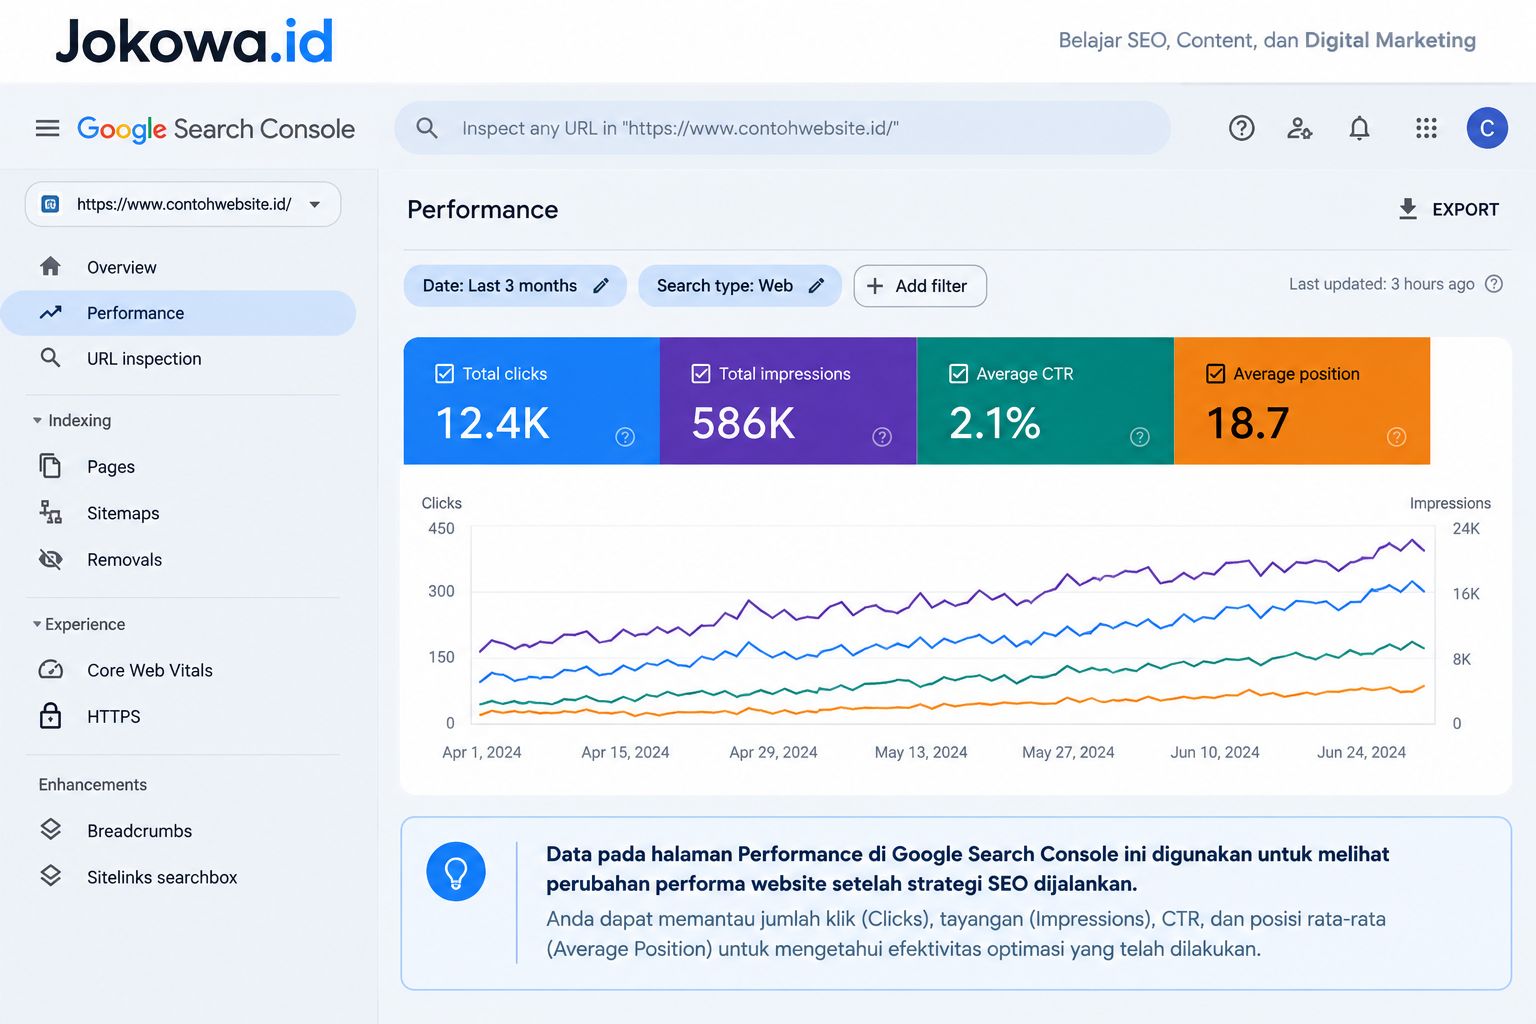
Task: Open the property selector dropdown arrow
Action: pos(315,204)
